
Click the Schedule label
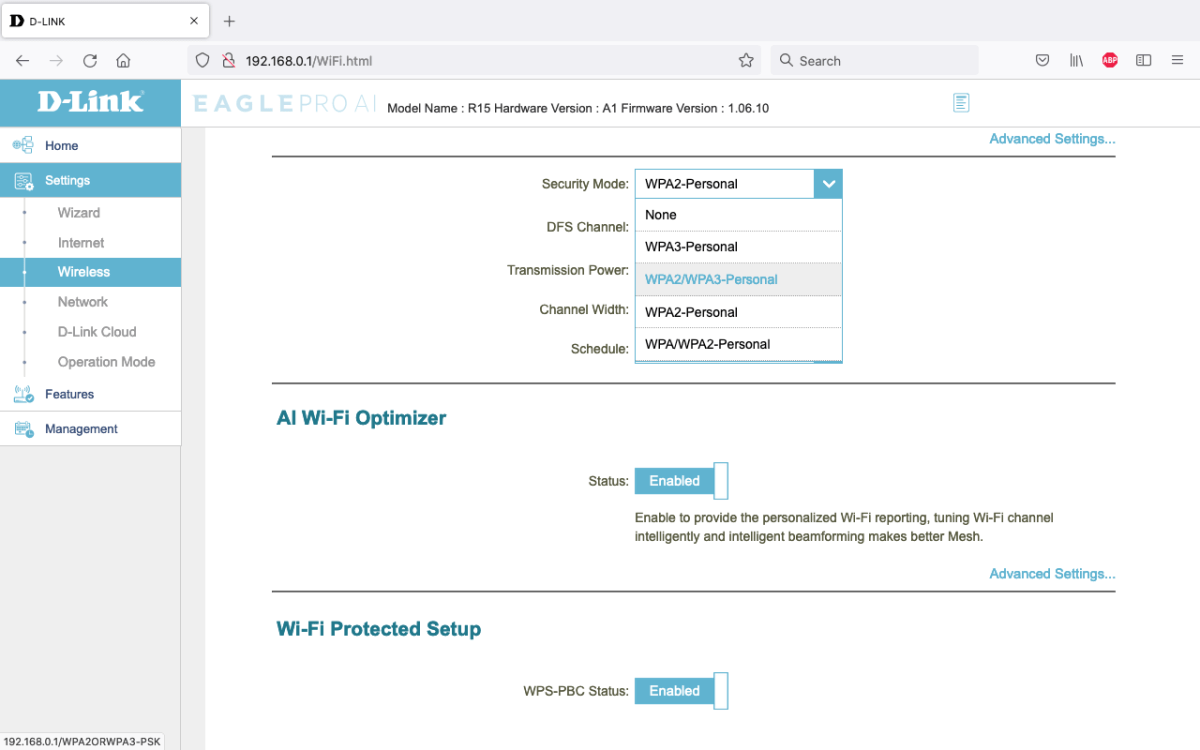point(600,349)
